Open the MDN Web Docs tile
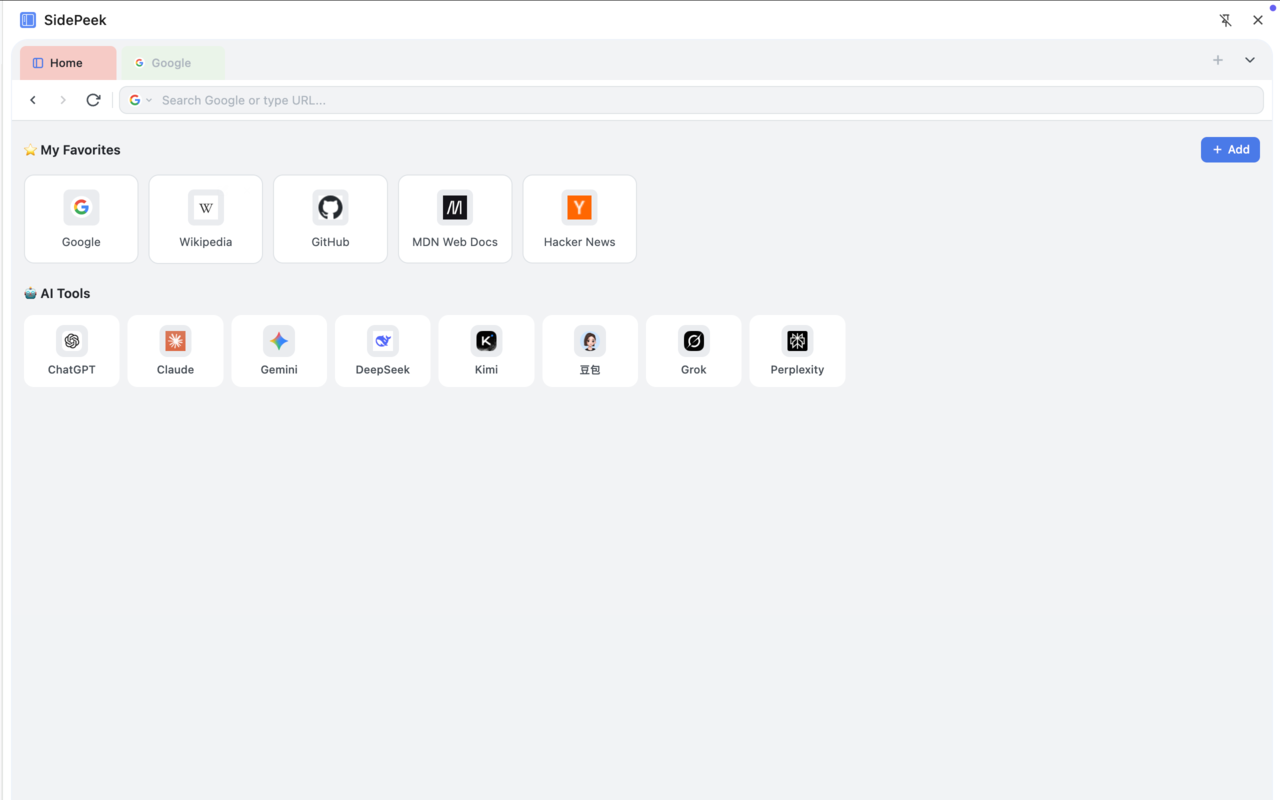This screenshot has width=1280, height=800. (455, 219)
